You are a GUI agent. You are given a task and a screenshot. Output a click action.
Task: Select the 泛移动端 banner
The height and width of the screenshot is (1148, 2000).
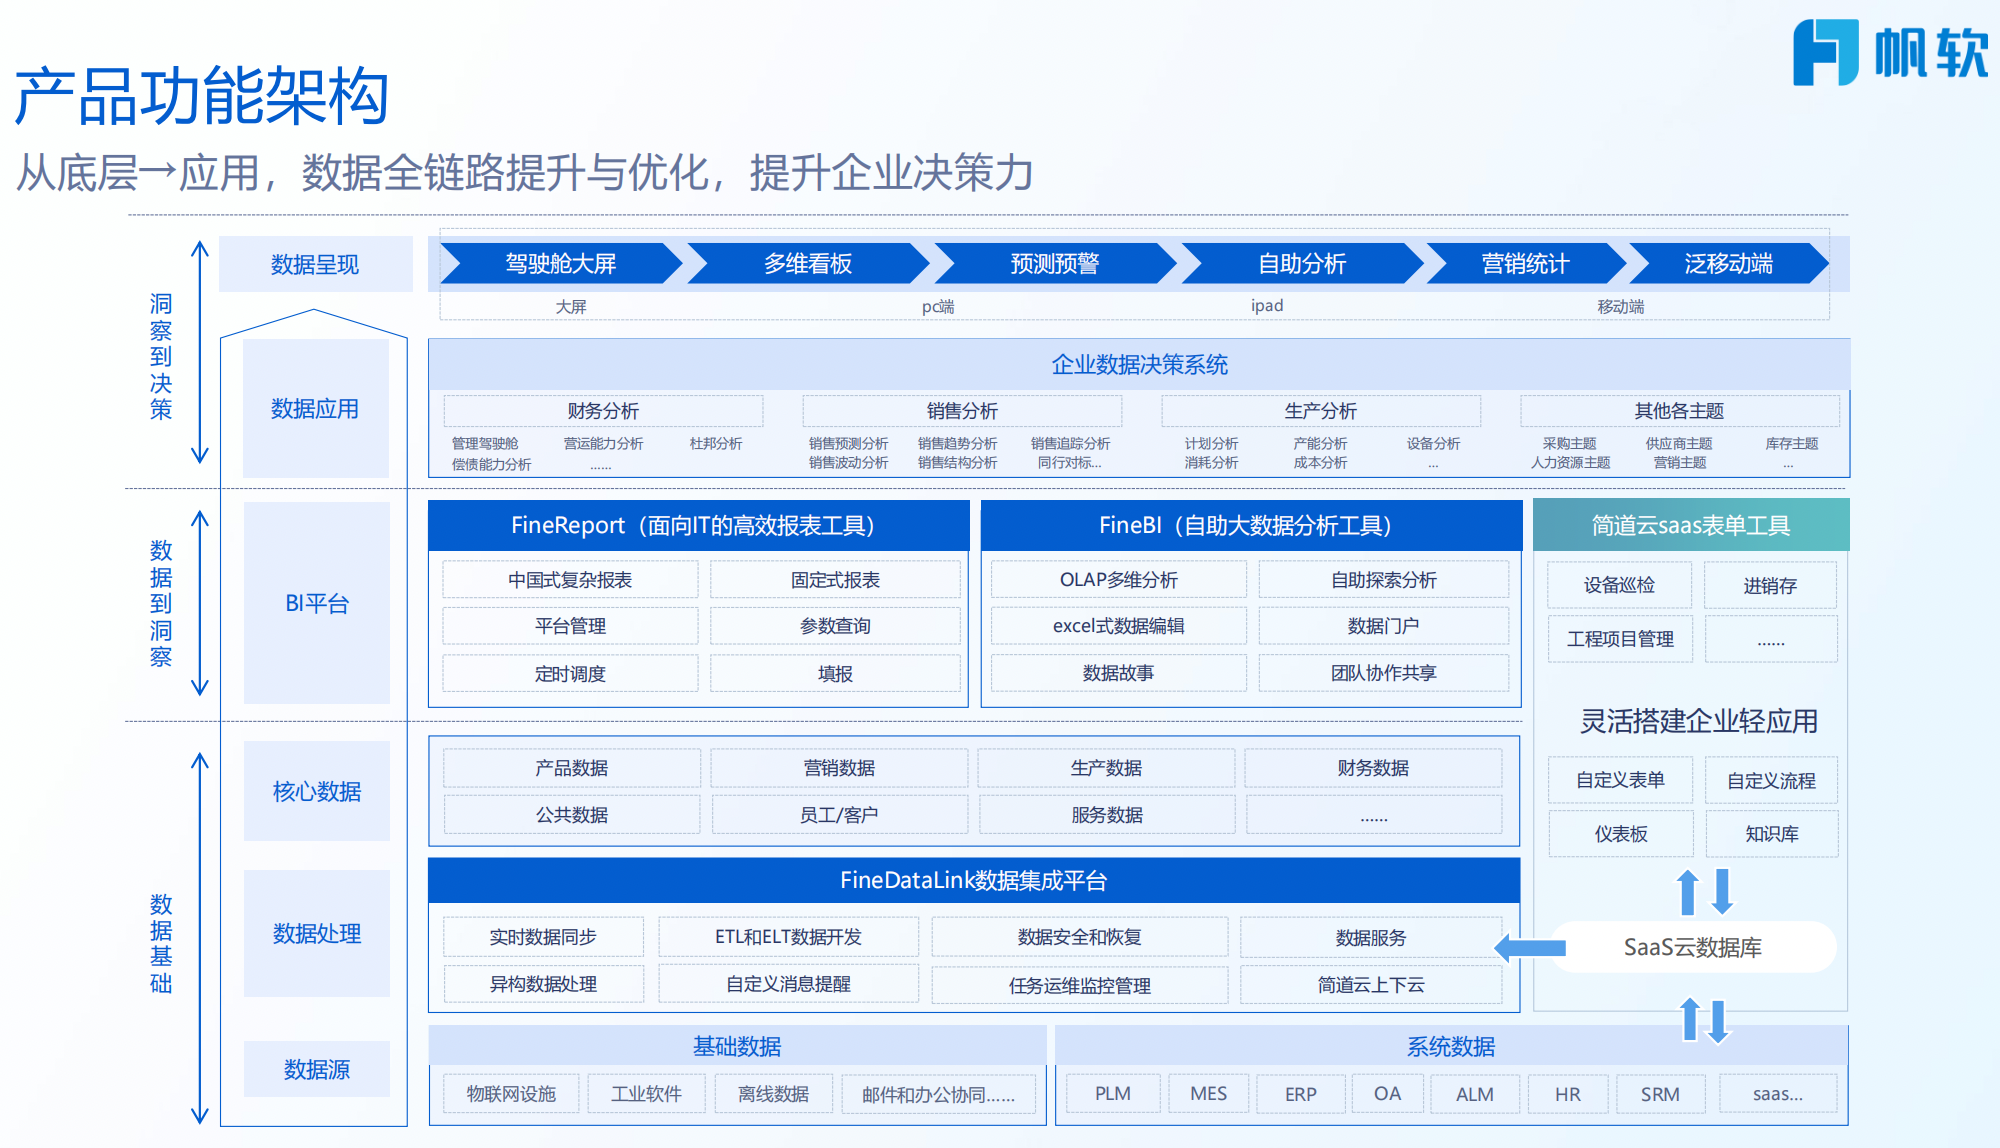click(x=1729, y=264)
